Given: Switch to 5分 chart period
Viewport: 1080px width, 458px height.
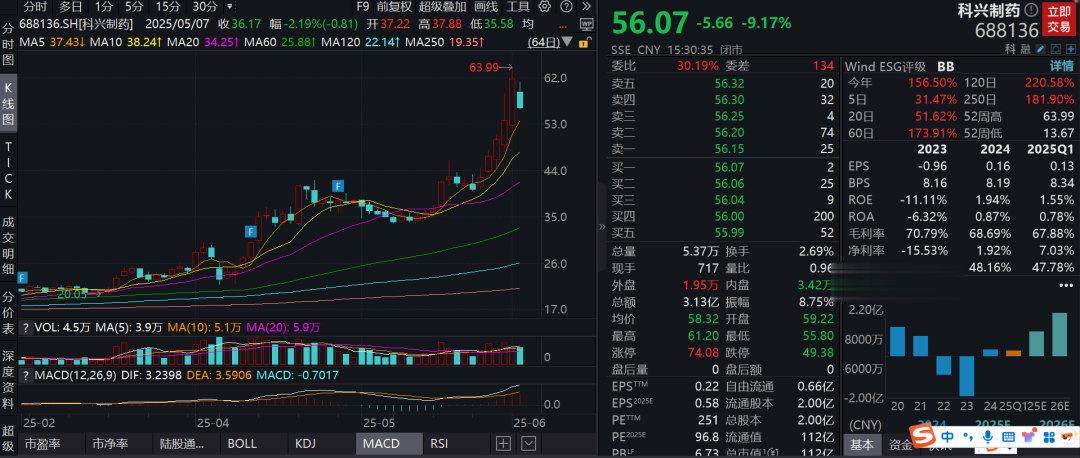Looking at the screenshot, I should coord(134,8).
